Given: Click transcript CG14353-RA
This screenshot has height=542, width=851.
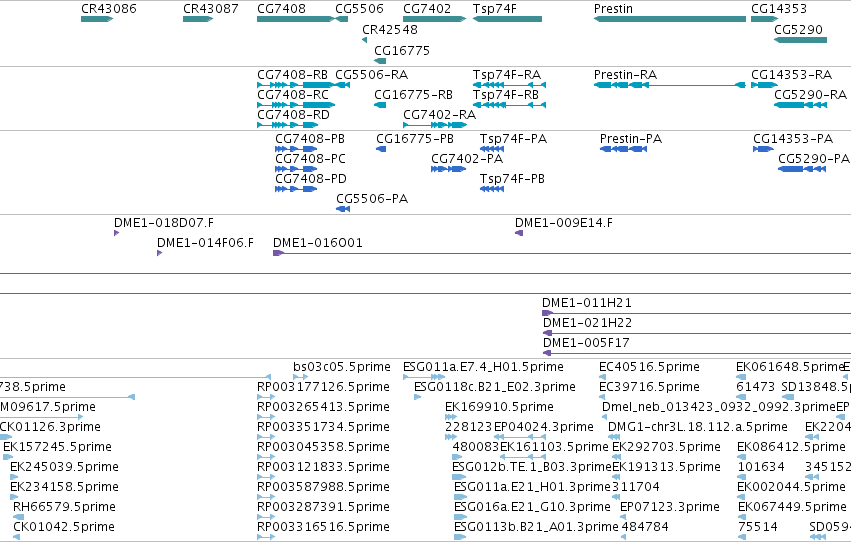Looking at the screenshot, I should coord(765,85).
